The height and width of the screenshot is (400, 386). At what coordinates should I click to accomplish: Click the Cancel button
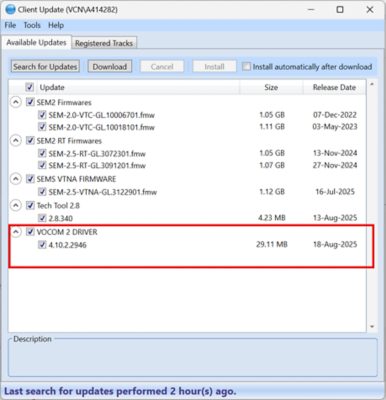click(x=162, y=67)
